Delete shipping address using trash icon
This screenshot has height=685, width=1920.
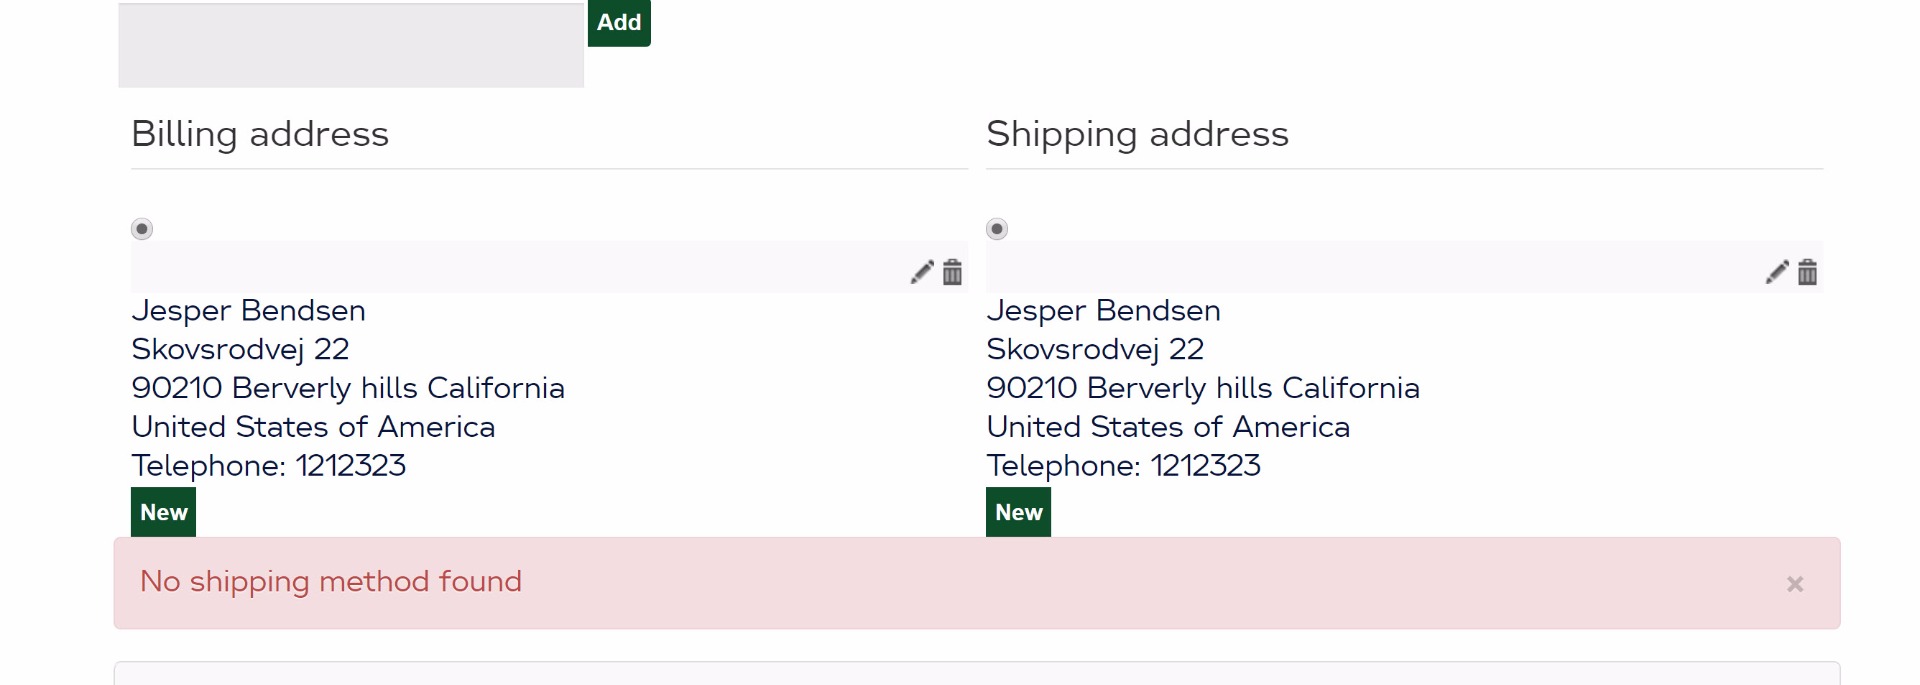tap(1808, 272)
